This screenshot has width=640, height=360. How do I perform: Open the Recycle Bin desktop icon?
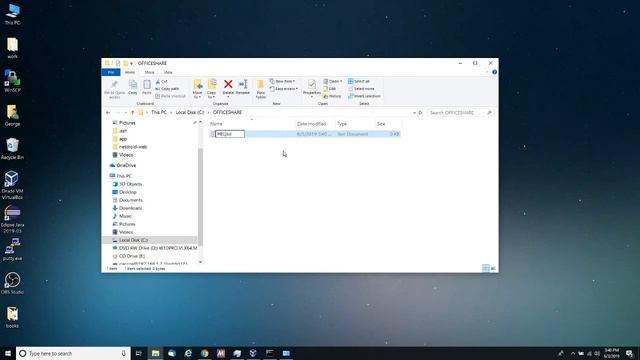pyautogui.click(x=12, y=149)
